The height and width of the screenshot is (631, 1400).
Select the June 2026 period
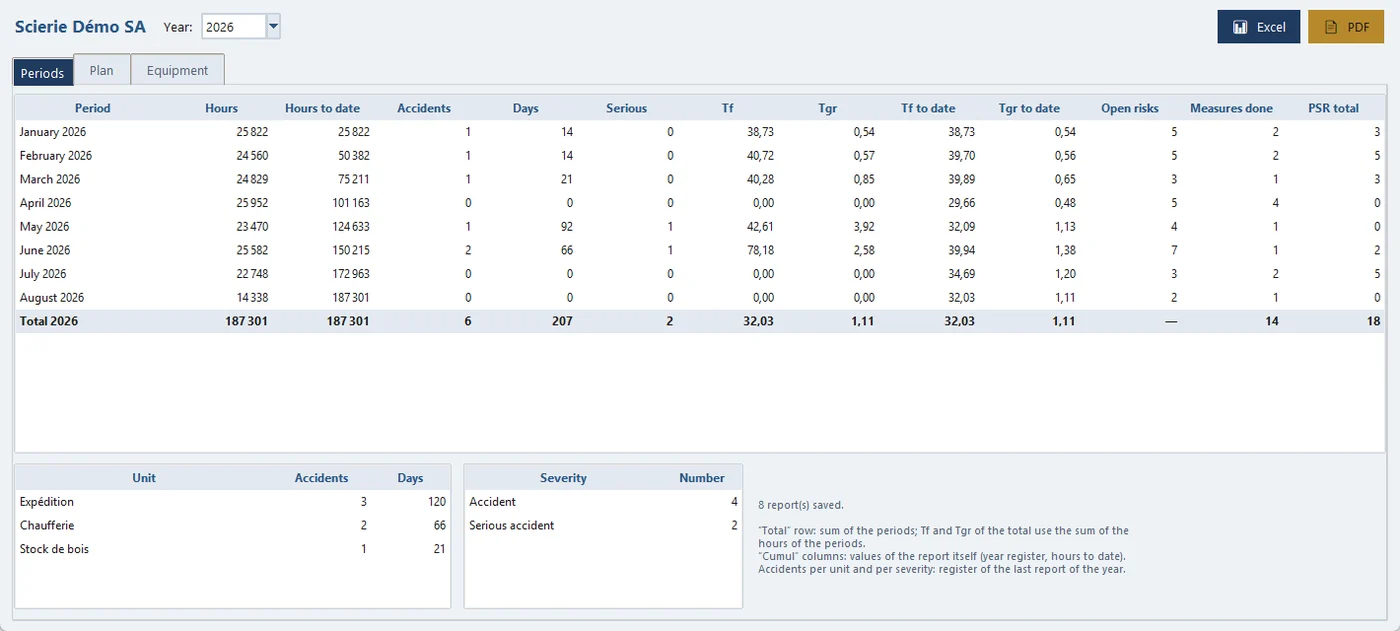[699, 250]
